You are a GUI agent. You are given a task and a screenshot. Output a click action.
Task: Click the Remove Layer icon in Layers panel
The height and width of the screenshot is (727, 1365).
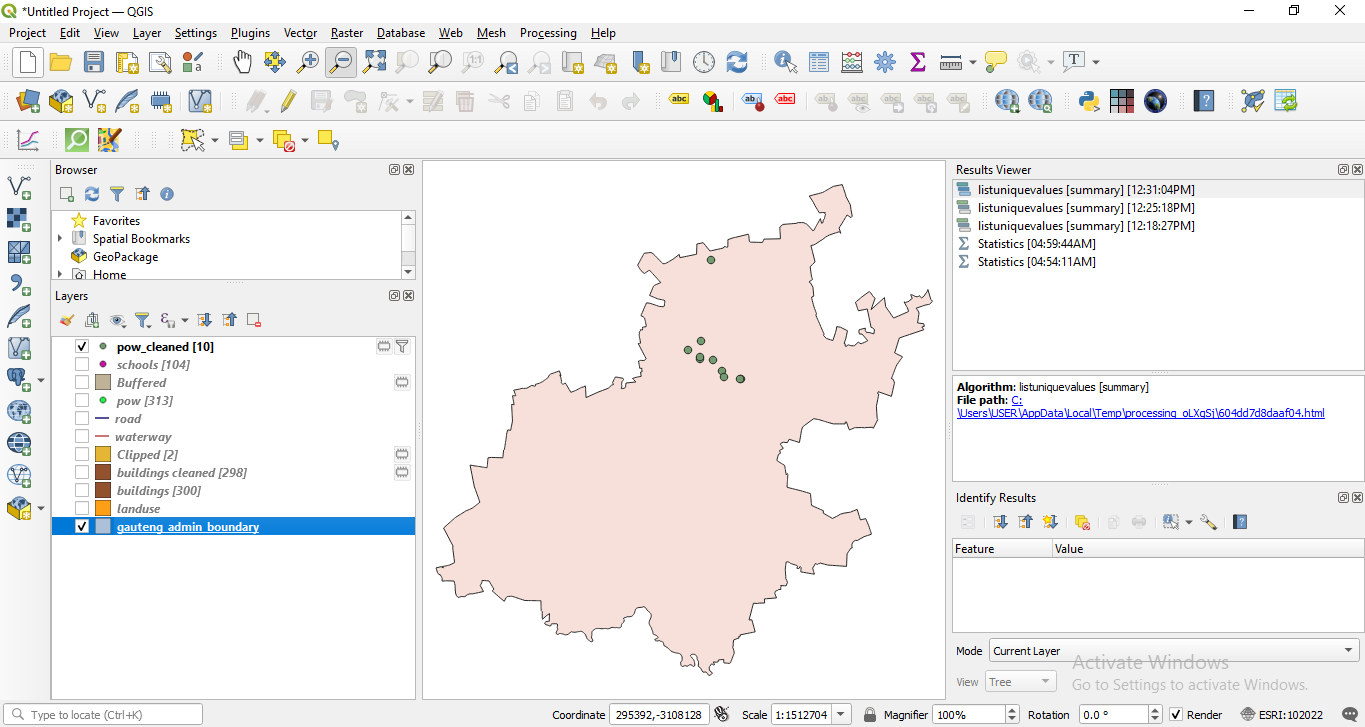(x=254, y=320)
